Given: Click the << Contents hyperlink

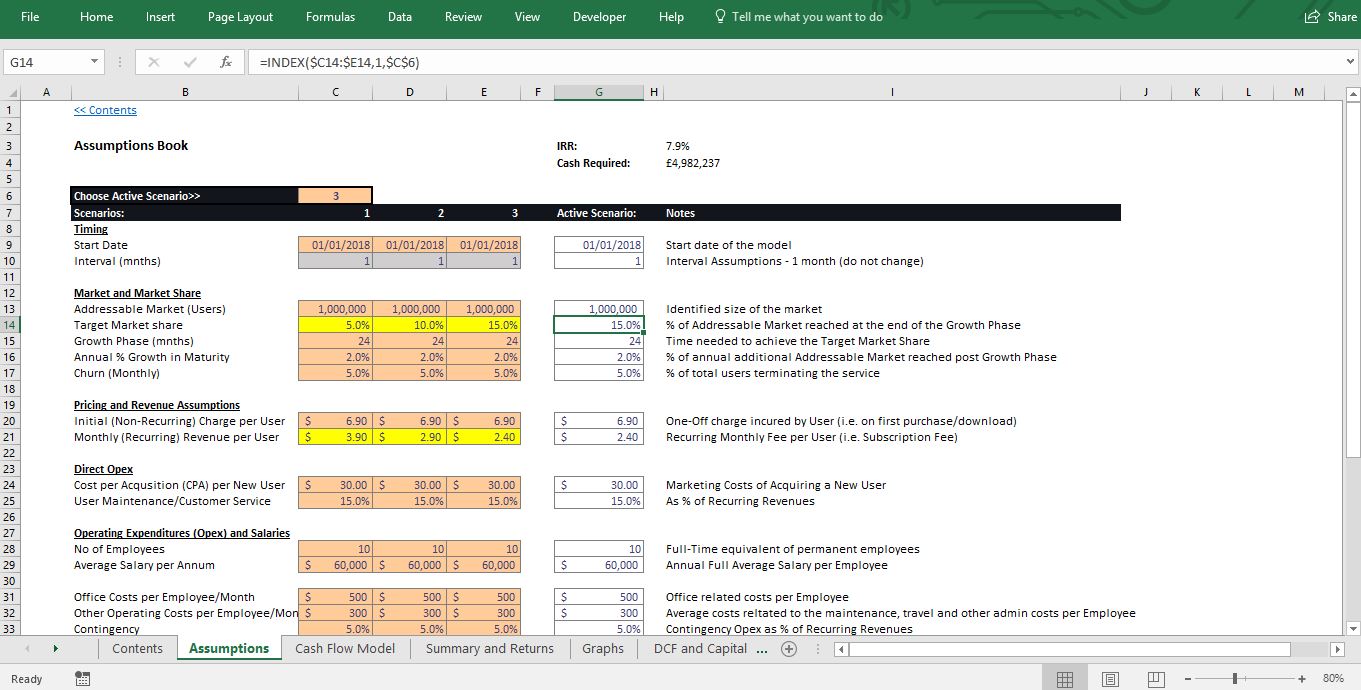Looking at the screenshot, I should [x=105, y=110].
